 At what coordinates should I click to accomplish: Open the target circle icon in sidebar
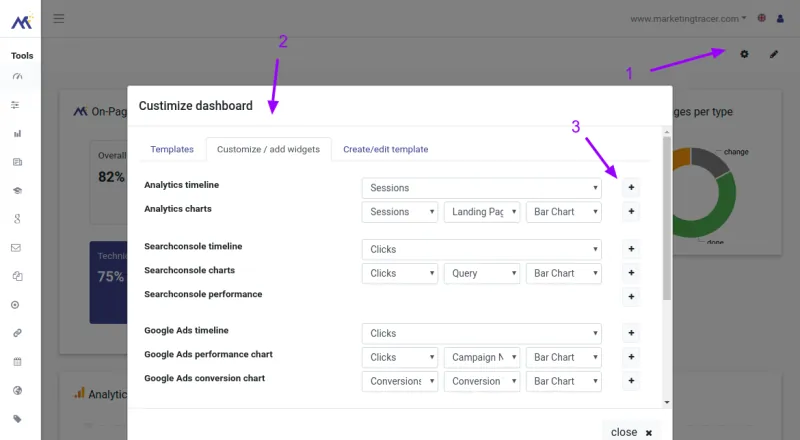point(15,305)
